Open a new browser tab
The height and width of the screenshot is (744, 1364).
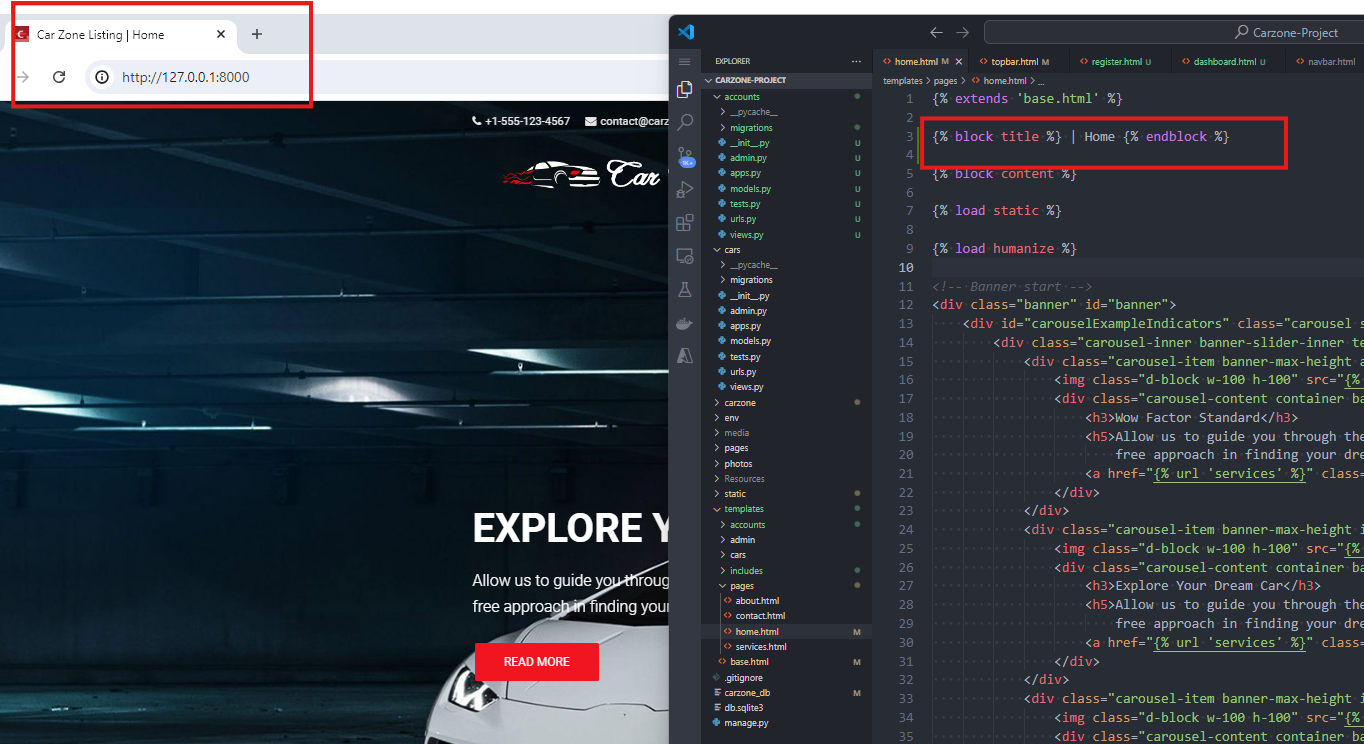(x=257, y=34)
